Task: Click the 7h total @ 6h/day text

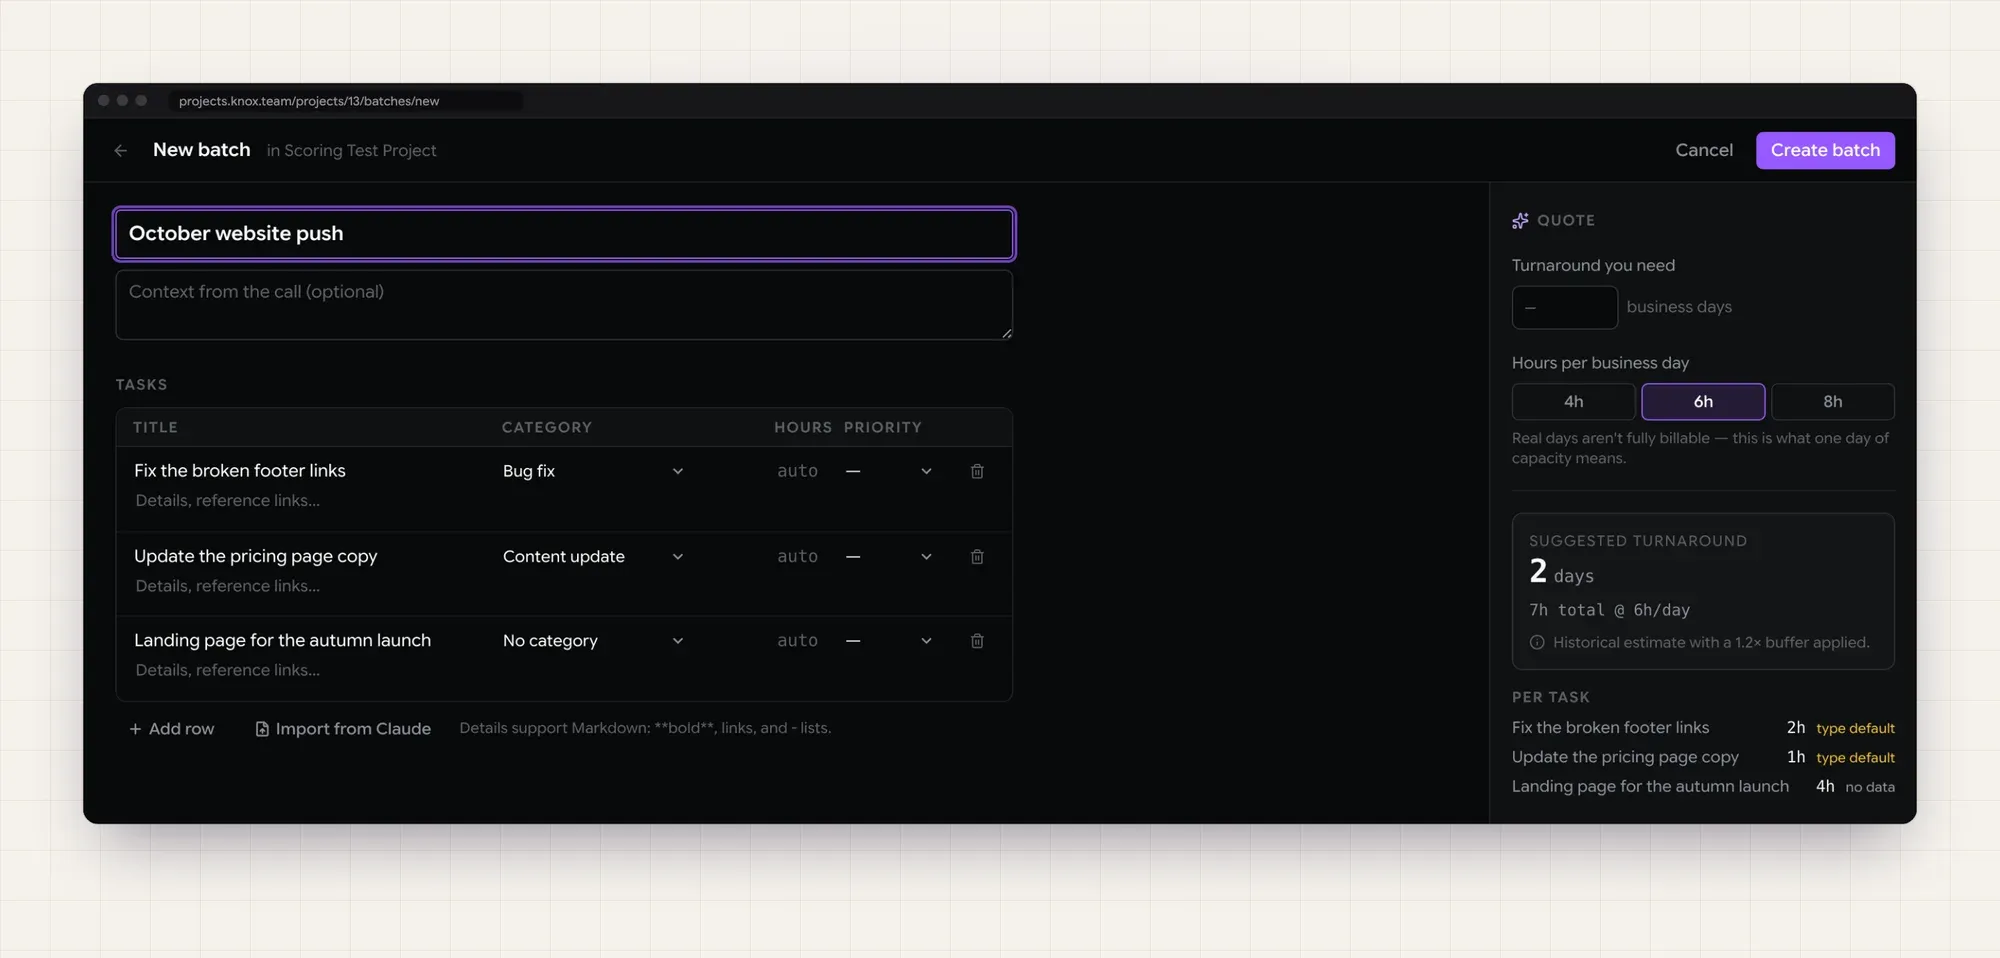Action: pyautogui.click(x=1609, y=610)
